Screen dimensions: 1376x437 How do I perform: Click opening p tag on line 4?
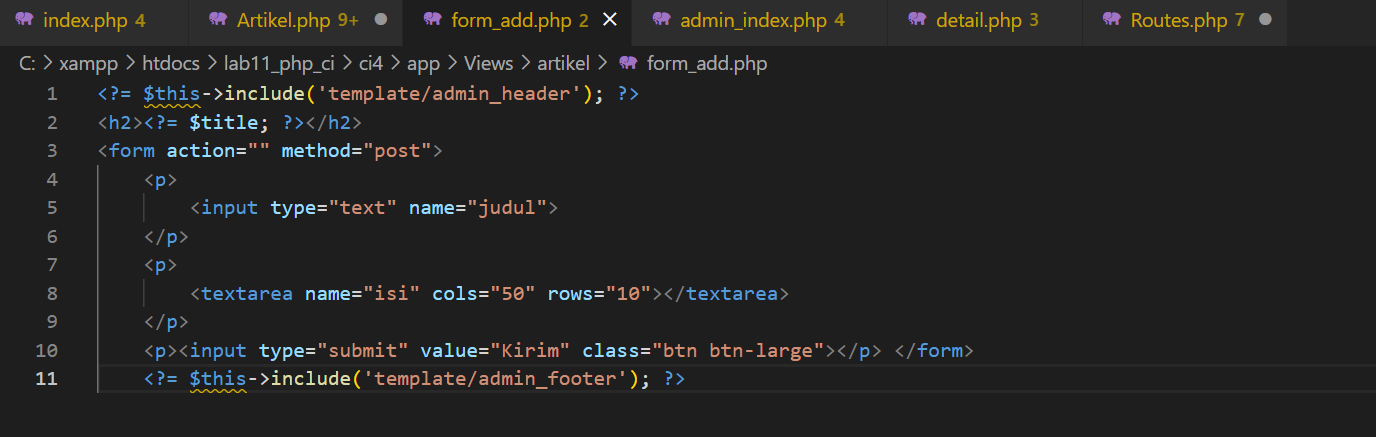point(161,180)
